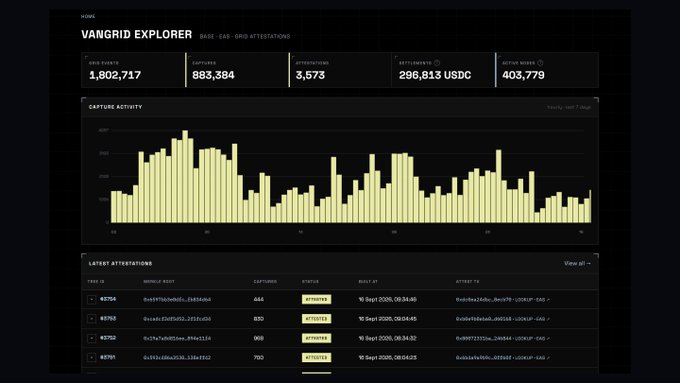
Task: Expand attestation row #3753
Action: (92, 319)
